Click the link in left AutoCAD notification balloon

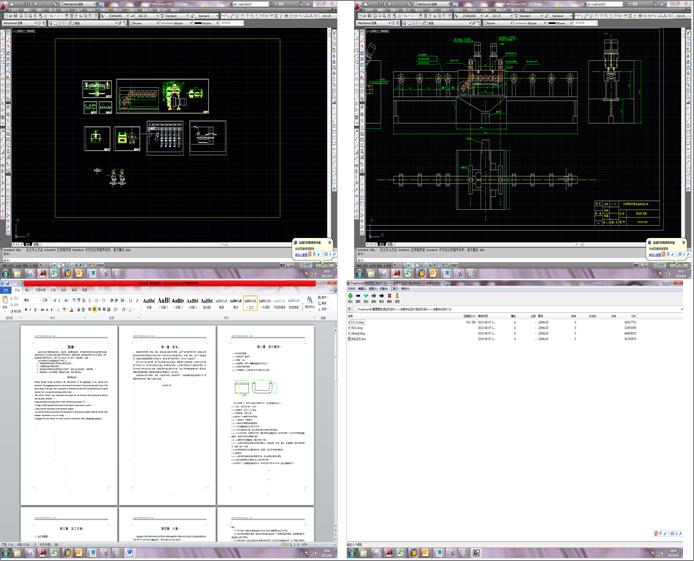[x=301, y=254]
